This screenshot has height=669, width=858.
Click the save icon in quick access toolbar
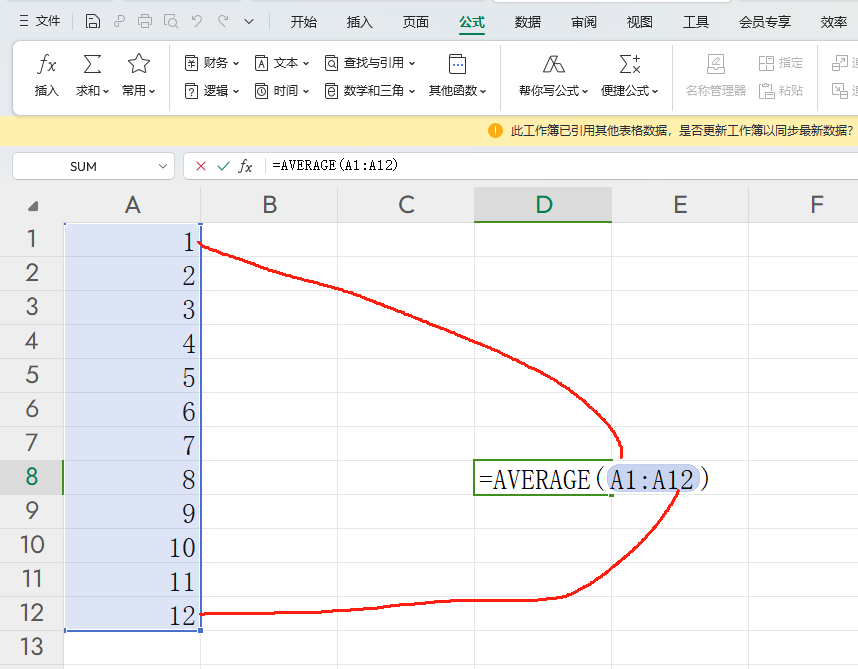coord(92,21)
